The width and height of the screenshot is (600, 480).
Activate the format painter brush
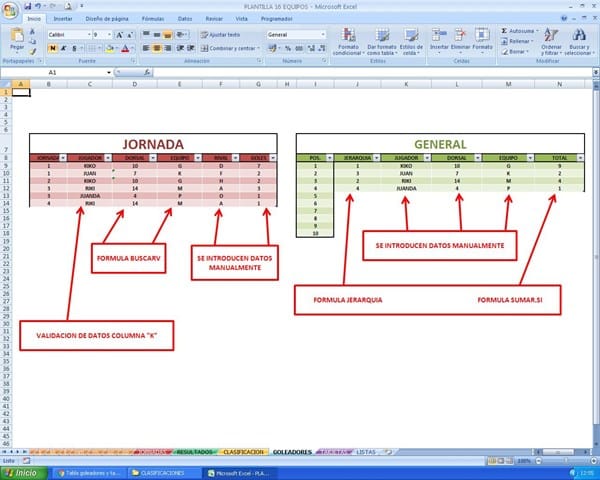point(33,51)
